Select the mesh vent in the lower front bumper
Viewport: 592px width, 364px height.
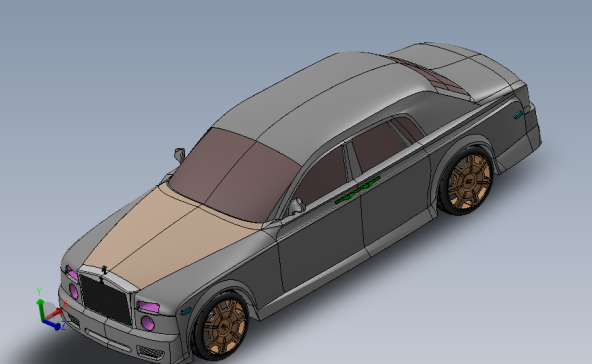(150, 353)
